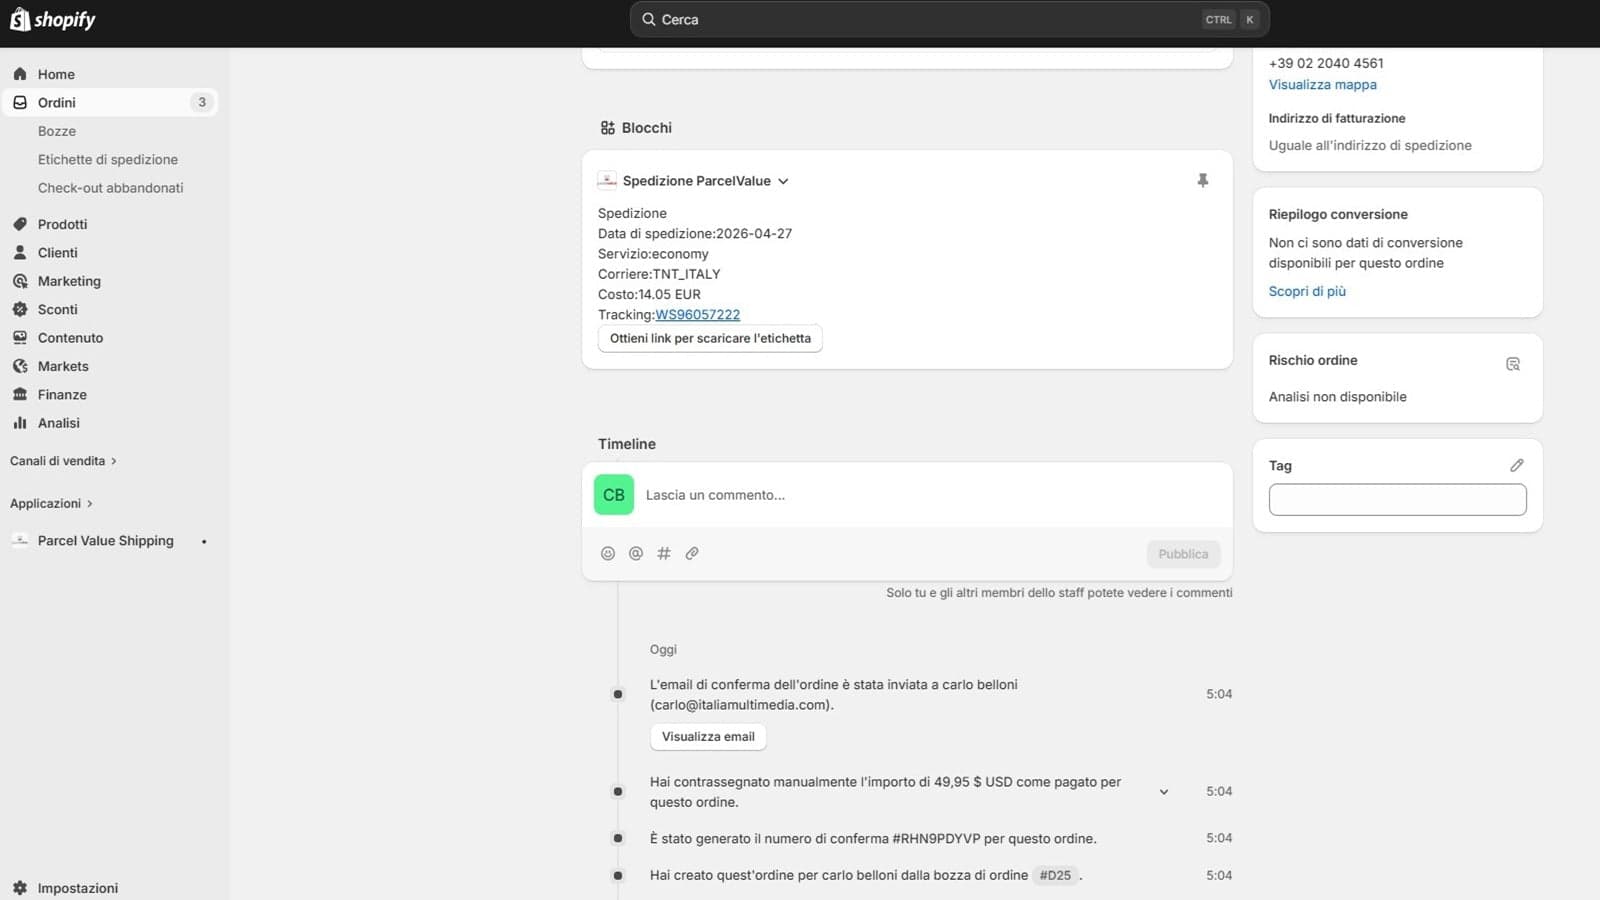
Task: Add a hashtag reference with # icon
Action: tap(663, 553)
